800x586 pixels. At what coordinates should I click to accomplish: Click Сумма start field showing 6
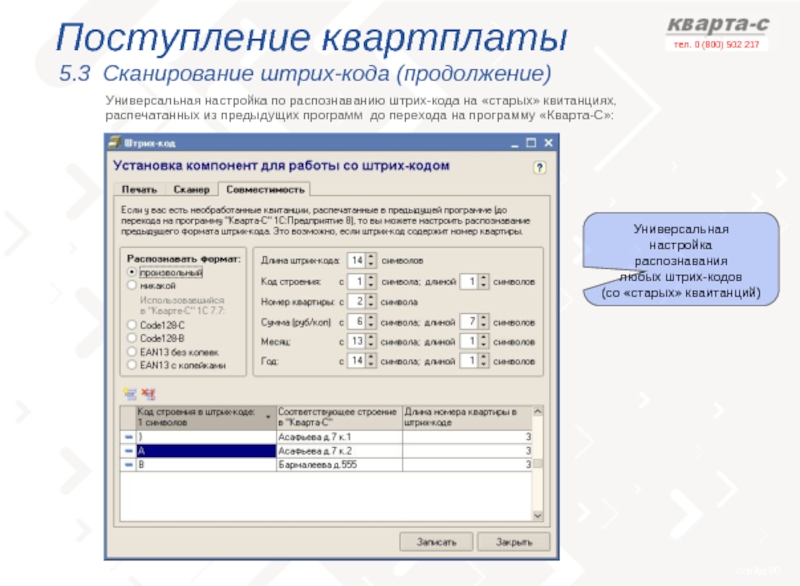[x=356, y=322]
